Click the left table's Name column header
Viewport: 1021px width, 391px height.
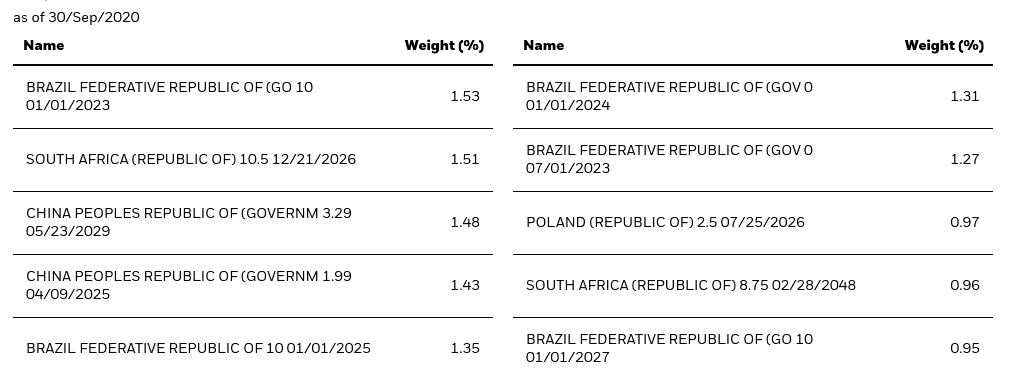click(x=44, y=46)
